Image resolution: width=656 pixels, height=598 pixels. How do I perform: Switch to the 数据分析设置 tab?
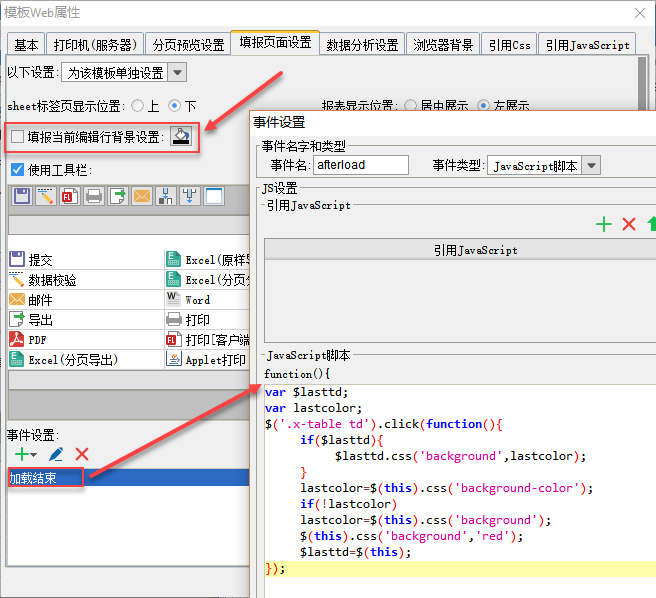click(x=362, y=44)
